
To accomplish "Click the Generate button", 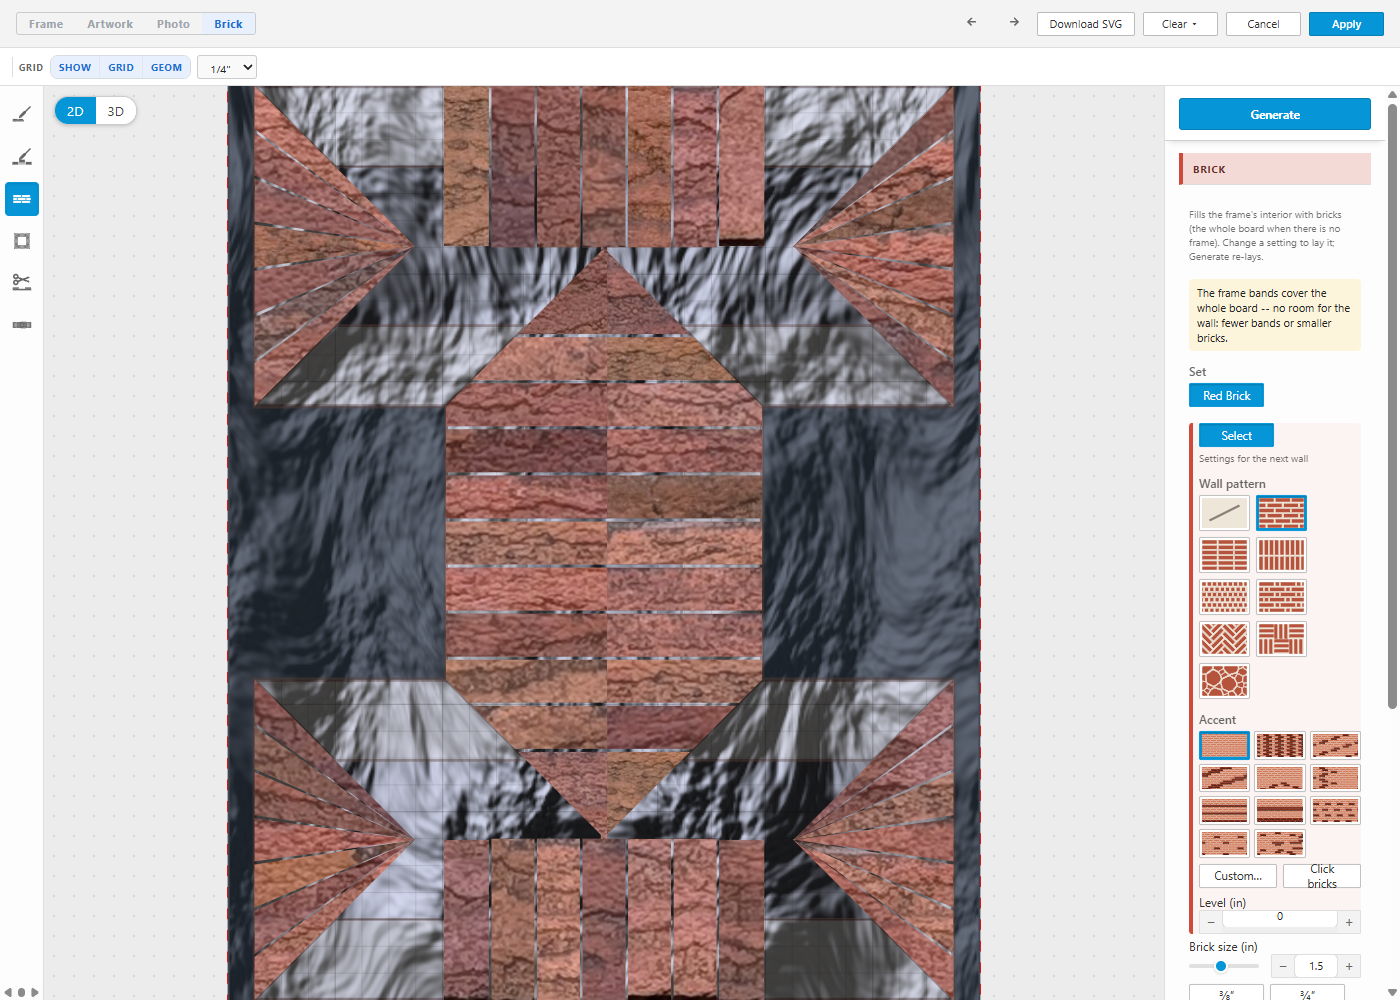I will coord(1275,114).
